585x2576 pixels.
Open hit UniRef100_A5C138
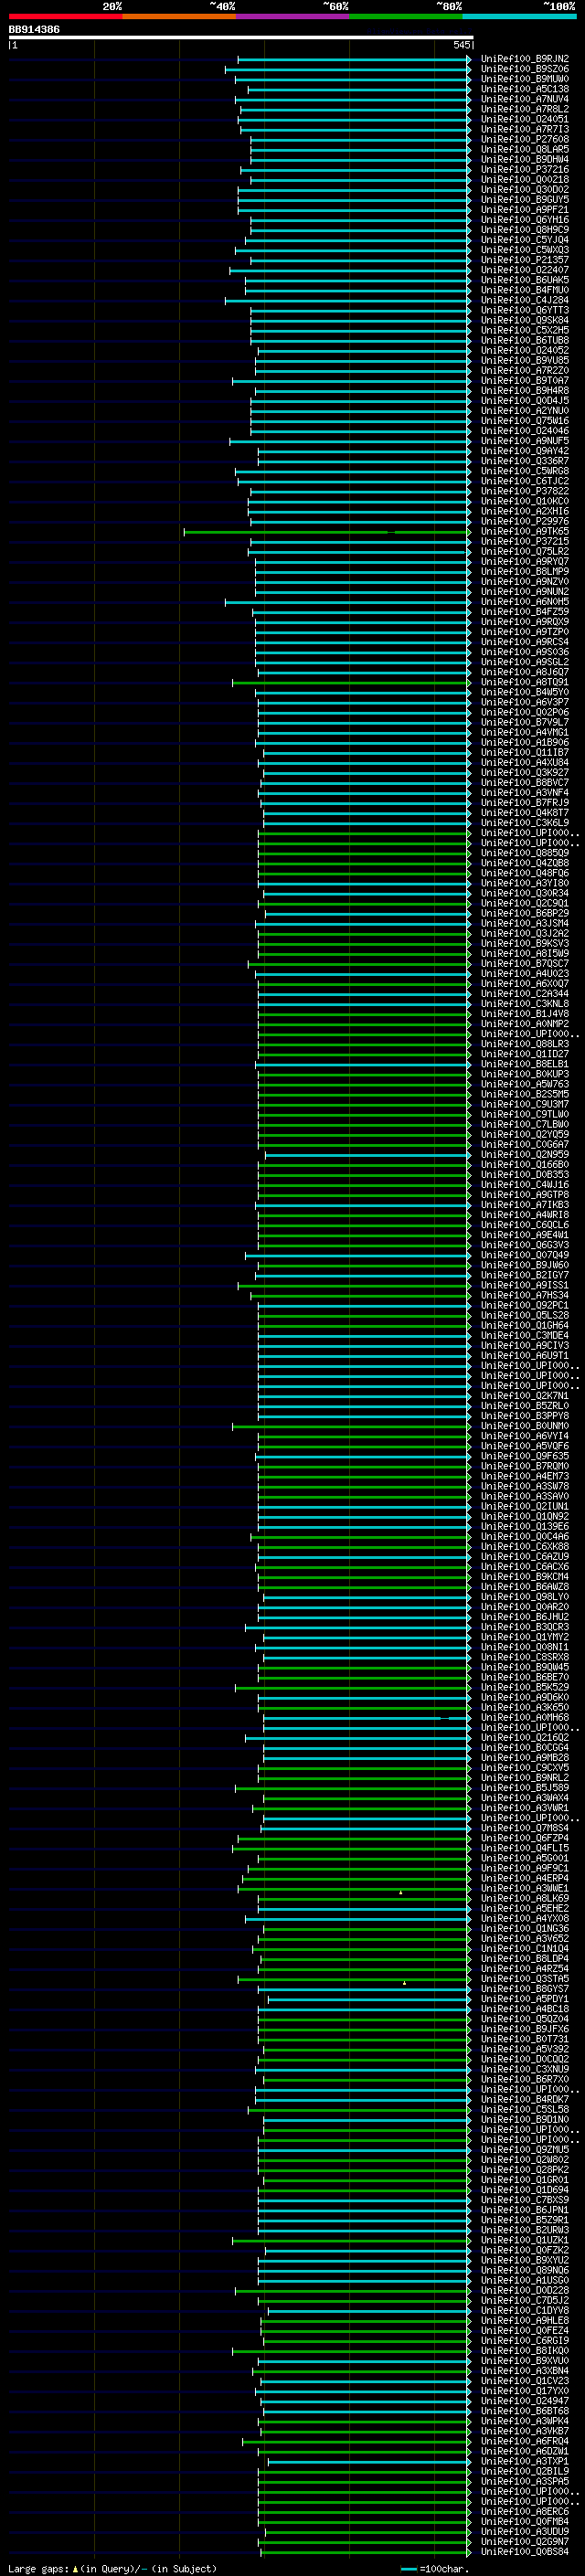(x=524, y=89)
